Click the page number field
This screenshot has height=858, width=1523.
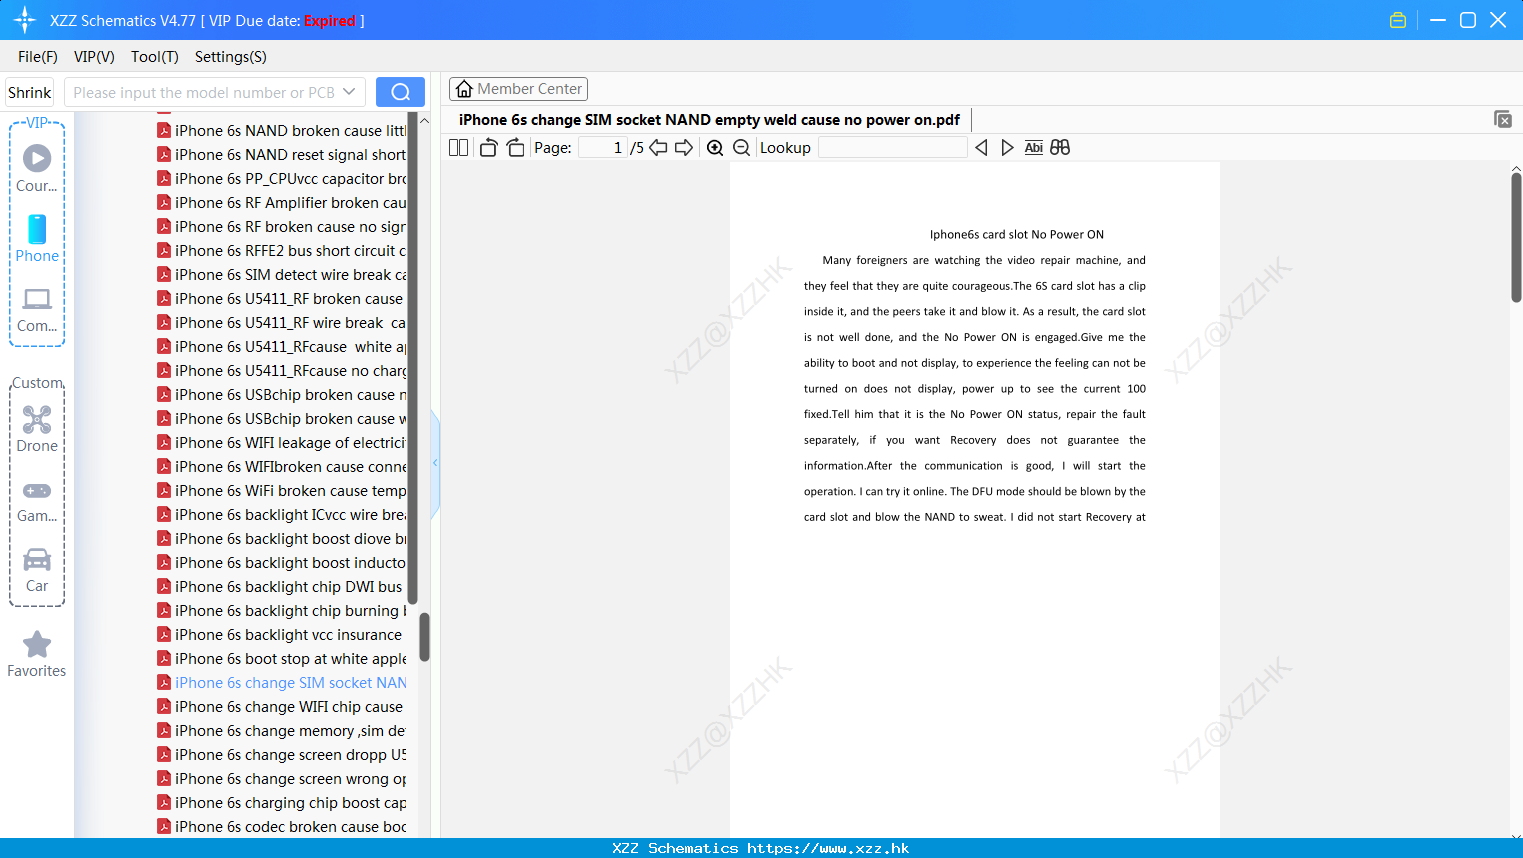tap(603, 148)
